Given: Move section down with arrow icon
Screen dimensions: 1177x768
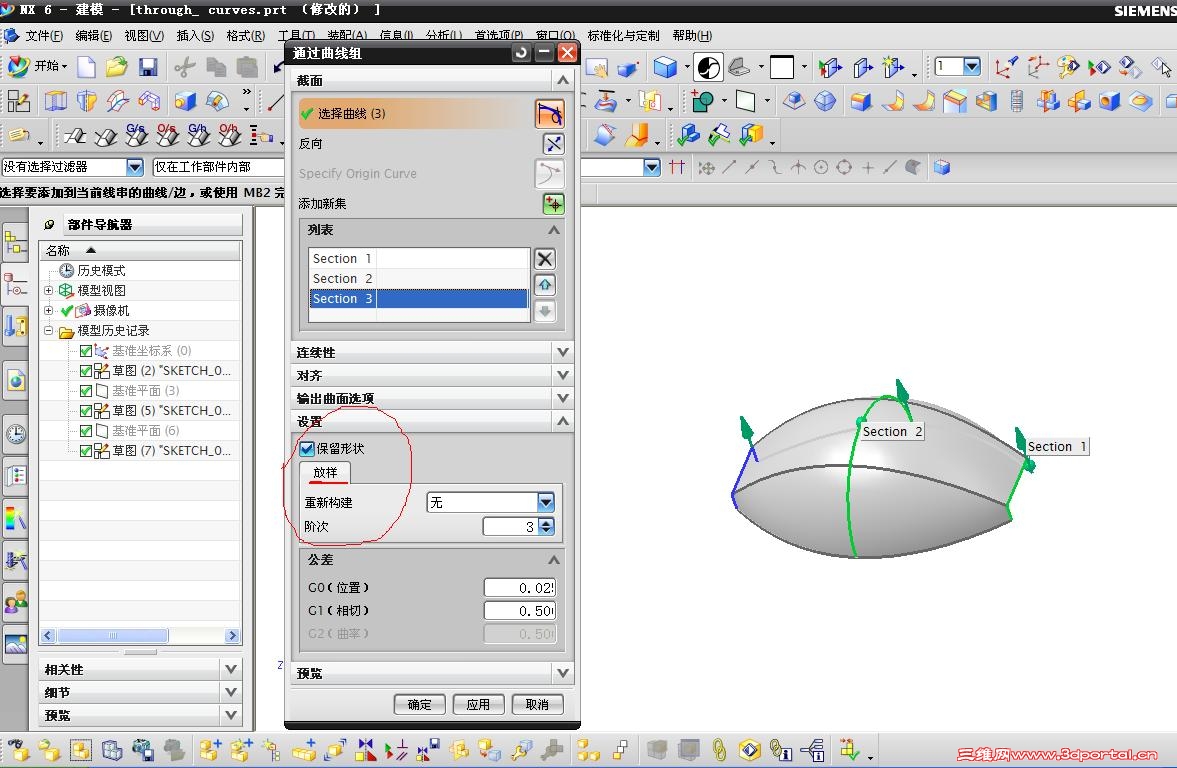Looking at the screenshot, I should click(545, 311).
